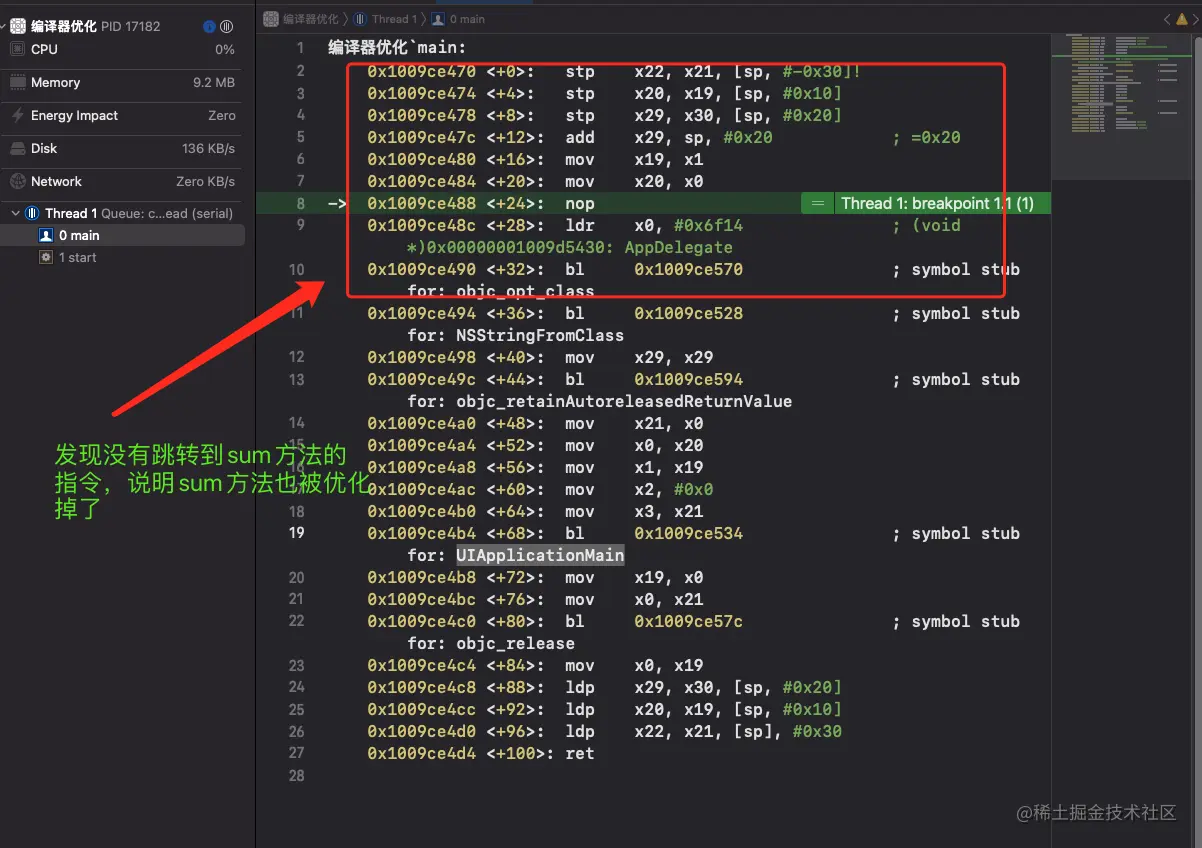Click the 'objc_release' symbol text

[x=515, y=643]
